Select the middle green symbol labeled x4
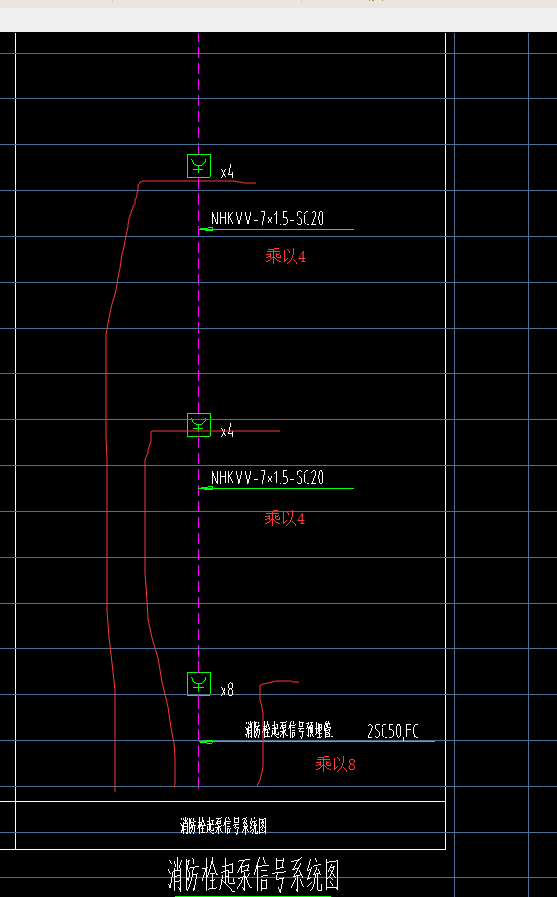 pyautogui.click(x=199, y=425)
